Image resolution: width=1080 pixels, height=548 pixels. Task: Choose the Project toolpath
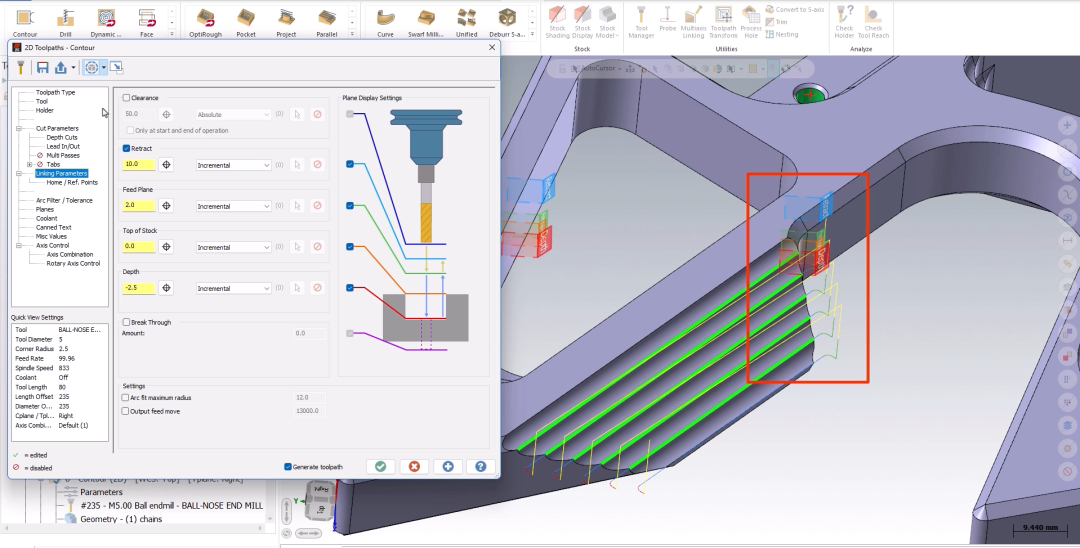[x=286, y=21]
